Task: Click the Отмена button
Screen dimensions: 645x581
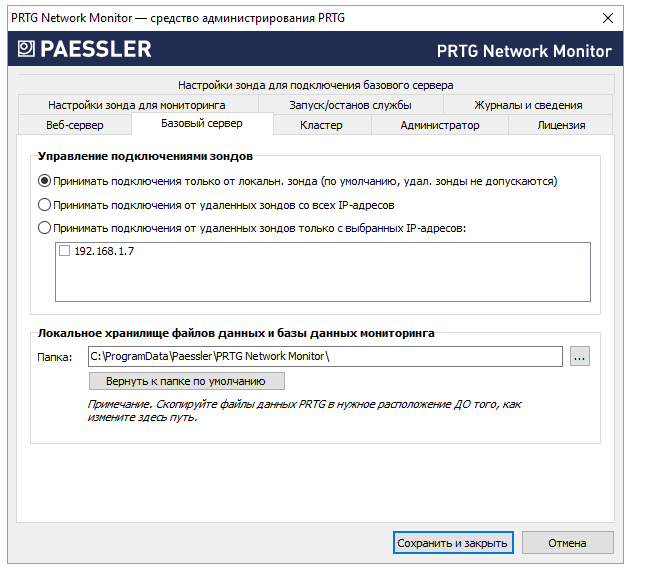Action: coord(567,543)
